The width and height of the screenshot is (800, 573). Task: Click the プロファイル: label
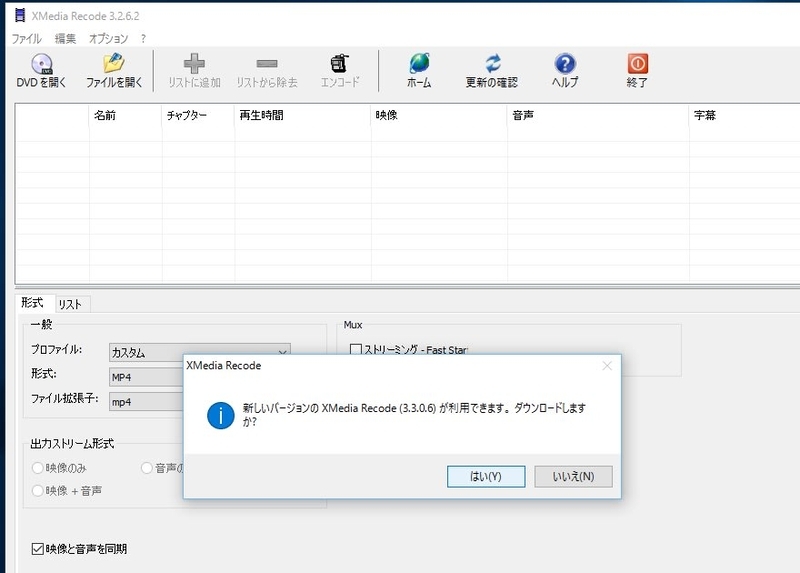coord(56,350)
